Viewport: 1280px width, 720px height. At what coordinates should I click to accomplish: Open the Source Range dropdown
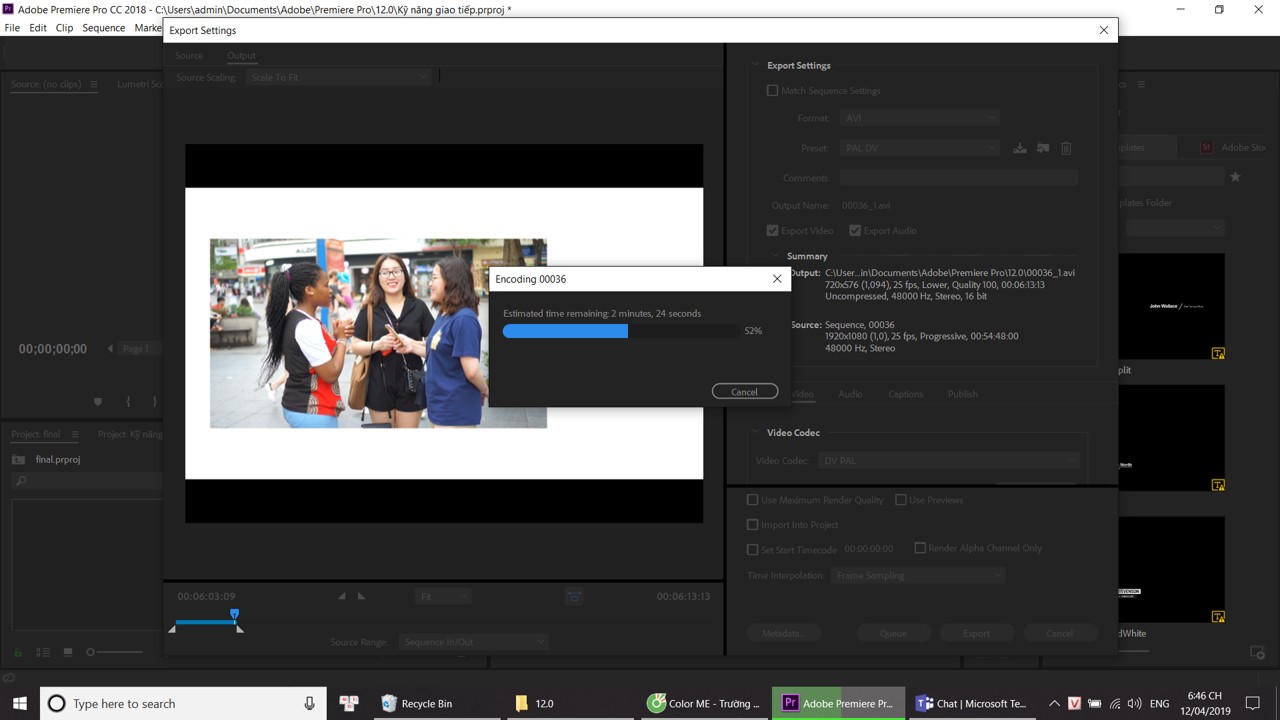tap(473, 642)
